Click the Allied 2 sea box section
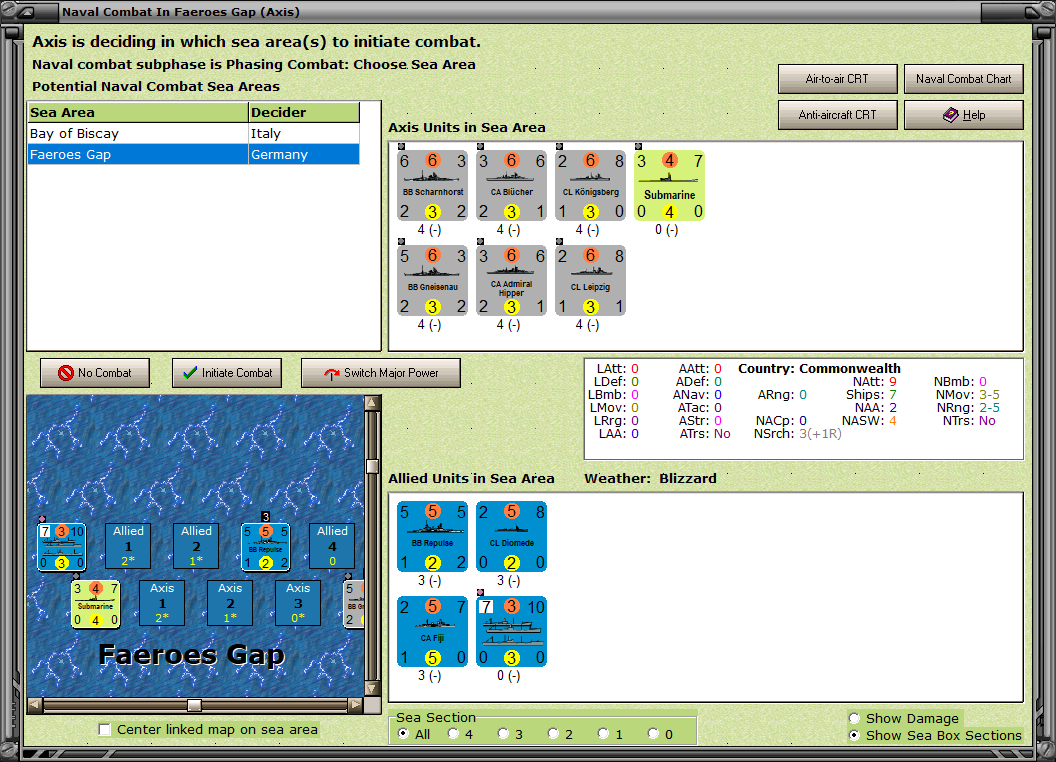This screenshot has height=762, width=1056. pyautogui.click(x=196, y=546)
